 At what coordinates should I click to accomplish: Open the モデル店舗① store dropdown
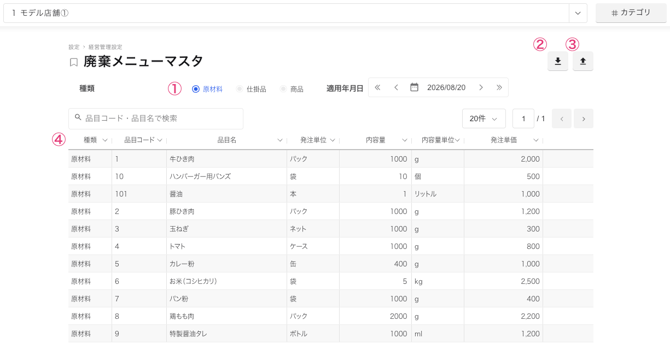[578, 13]
